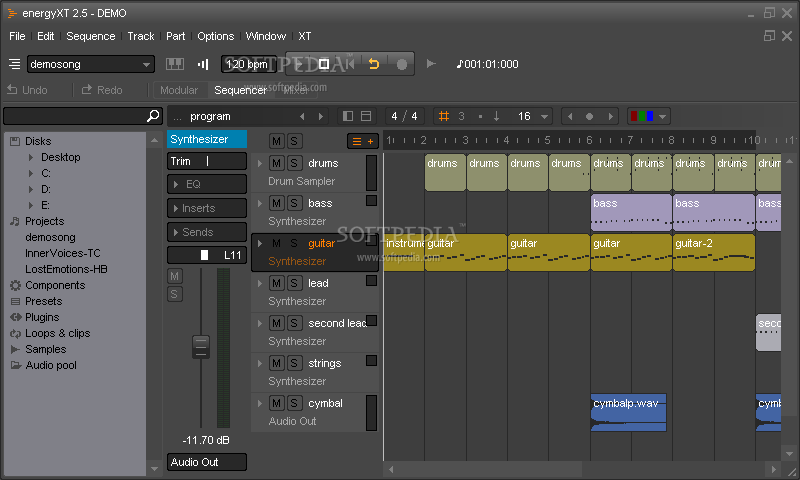Click the down arrow snap icon
The width and height of the screenshot is (800, 480).
pos(496,116)
